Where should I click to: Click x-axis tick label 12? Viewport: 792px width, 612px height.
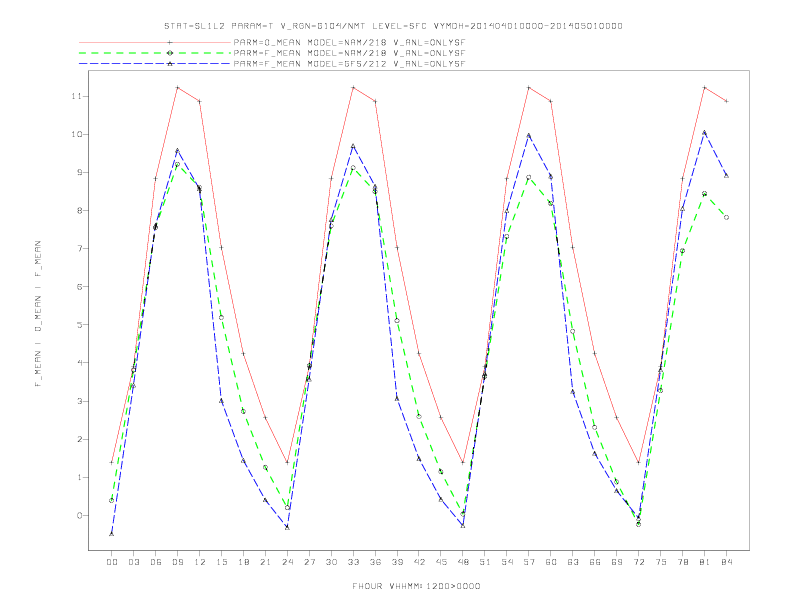tap(200, 562)
